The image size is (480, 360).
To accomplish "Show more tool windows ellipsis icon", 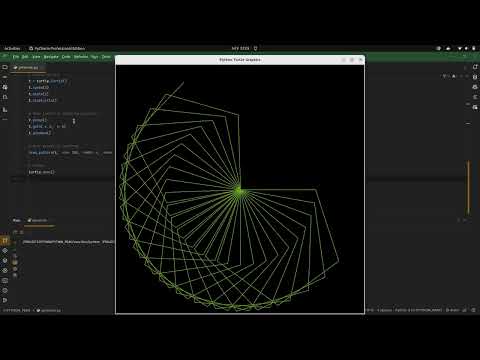I will click(5, 119).
